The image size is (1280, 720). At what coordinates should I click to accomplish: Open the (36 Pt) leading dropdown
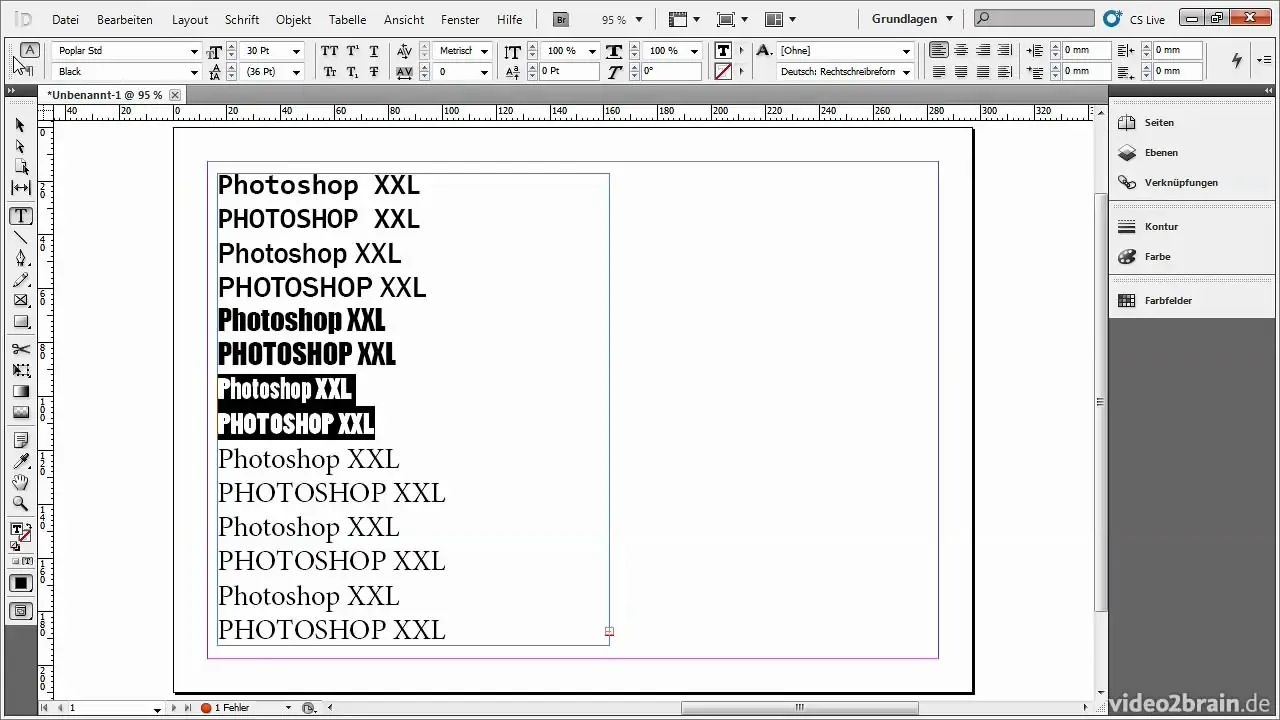coord(296,72)
